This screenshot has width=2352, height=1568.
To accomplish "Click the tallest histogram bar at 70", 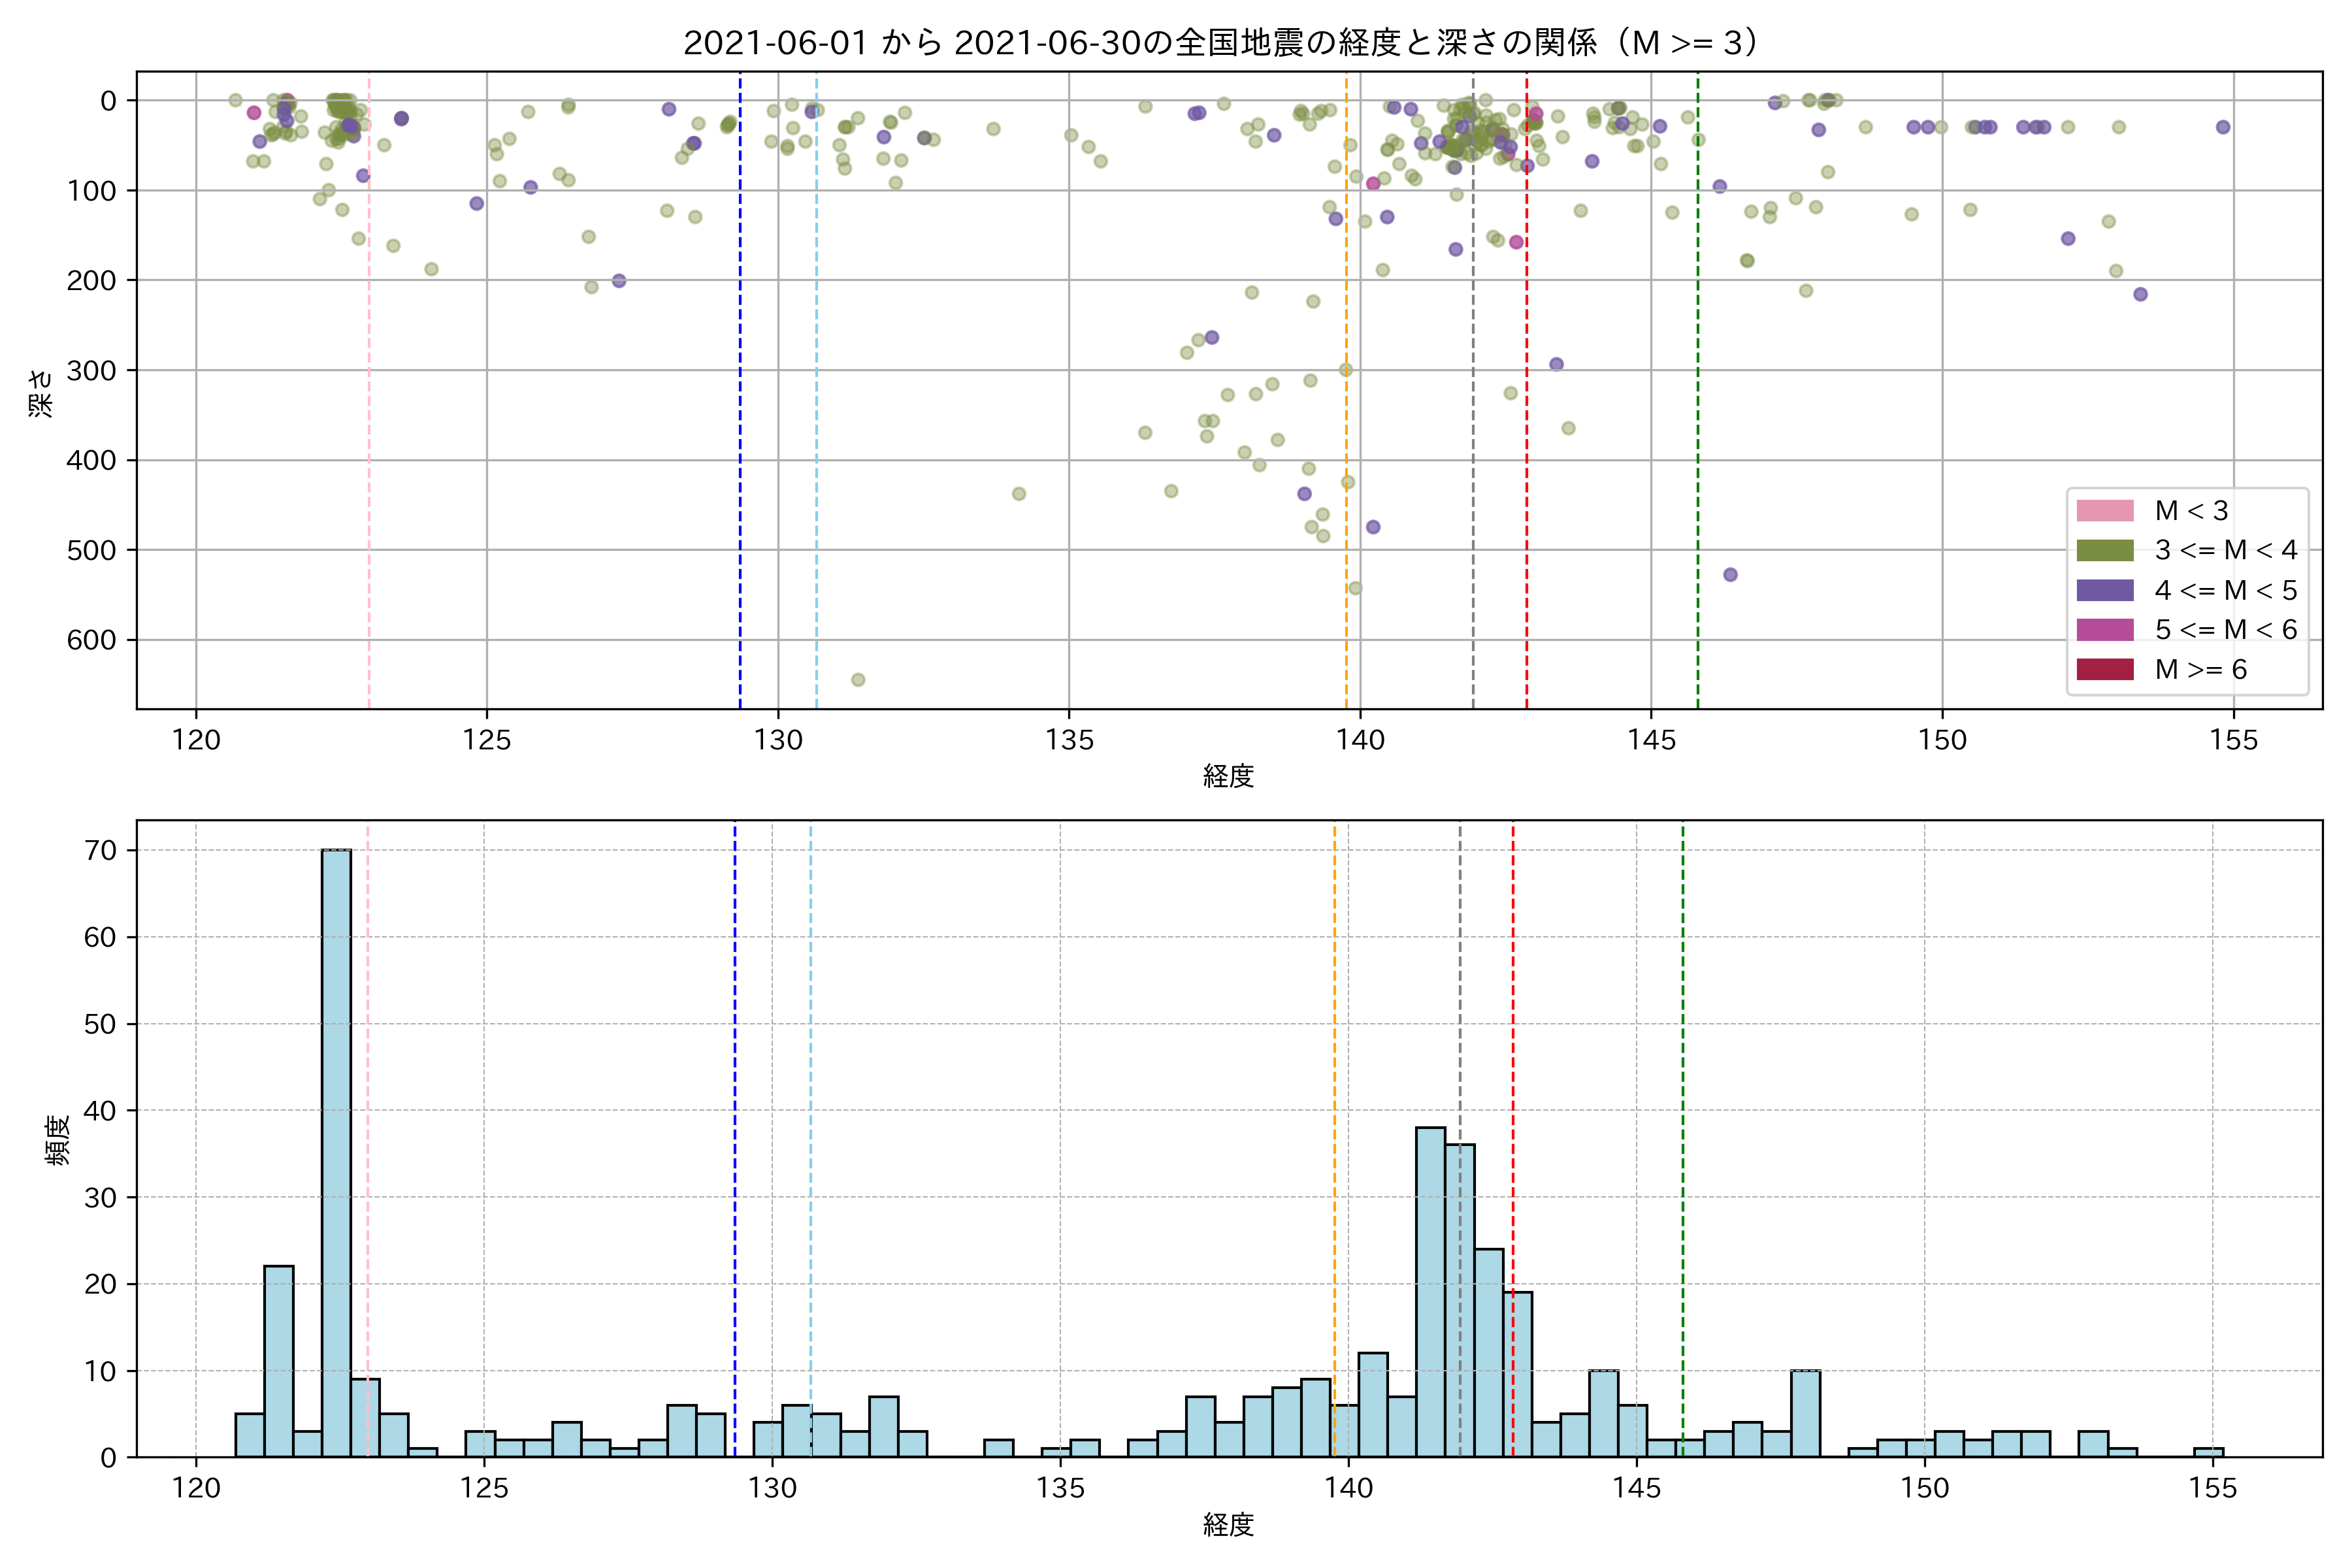I will (336, 1150).
